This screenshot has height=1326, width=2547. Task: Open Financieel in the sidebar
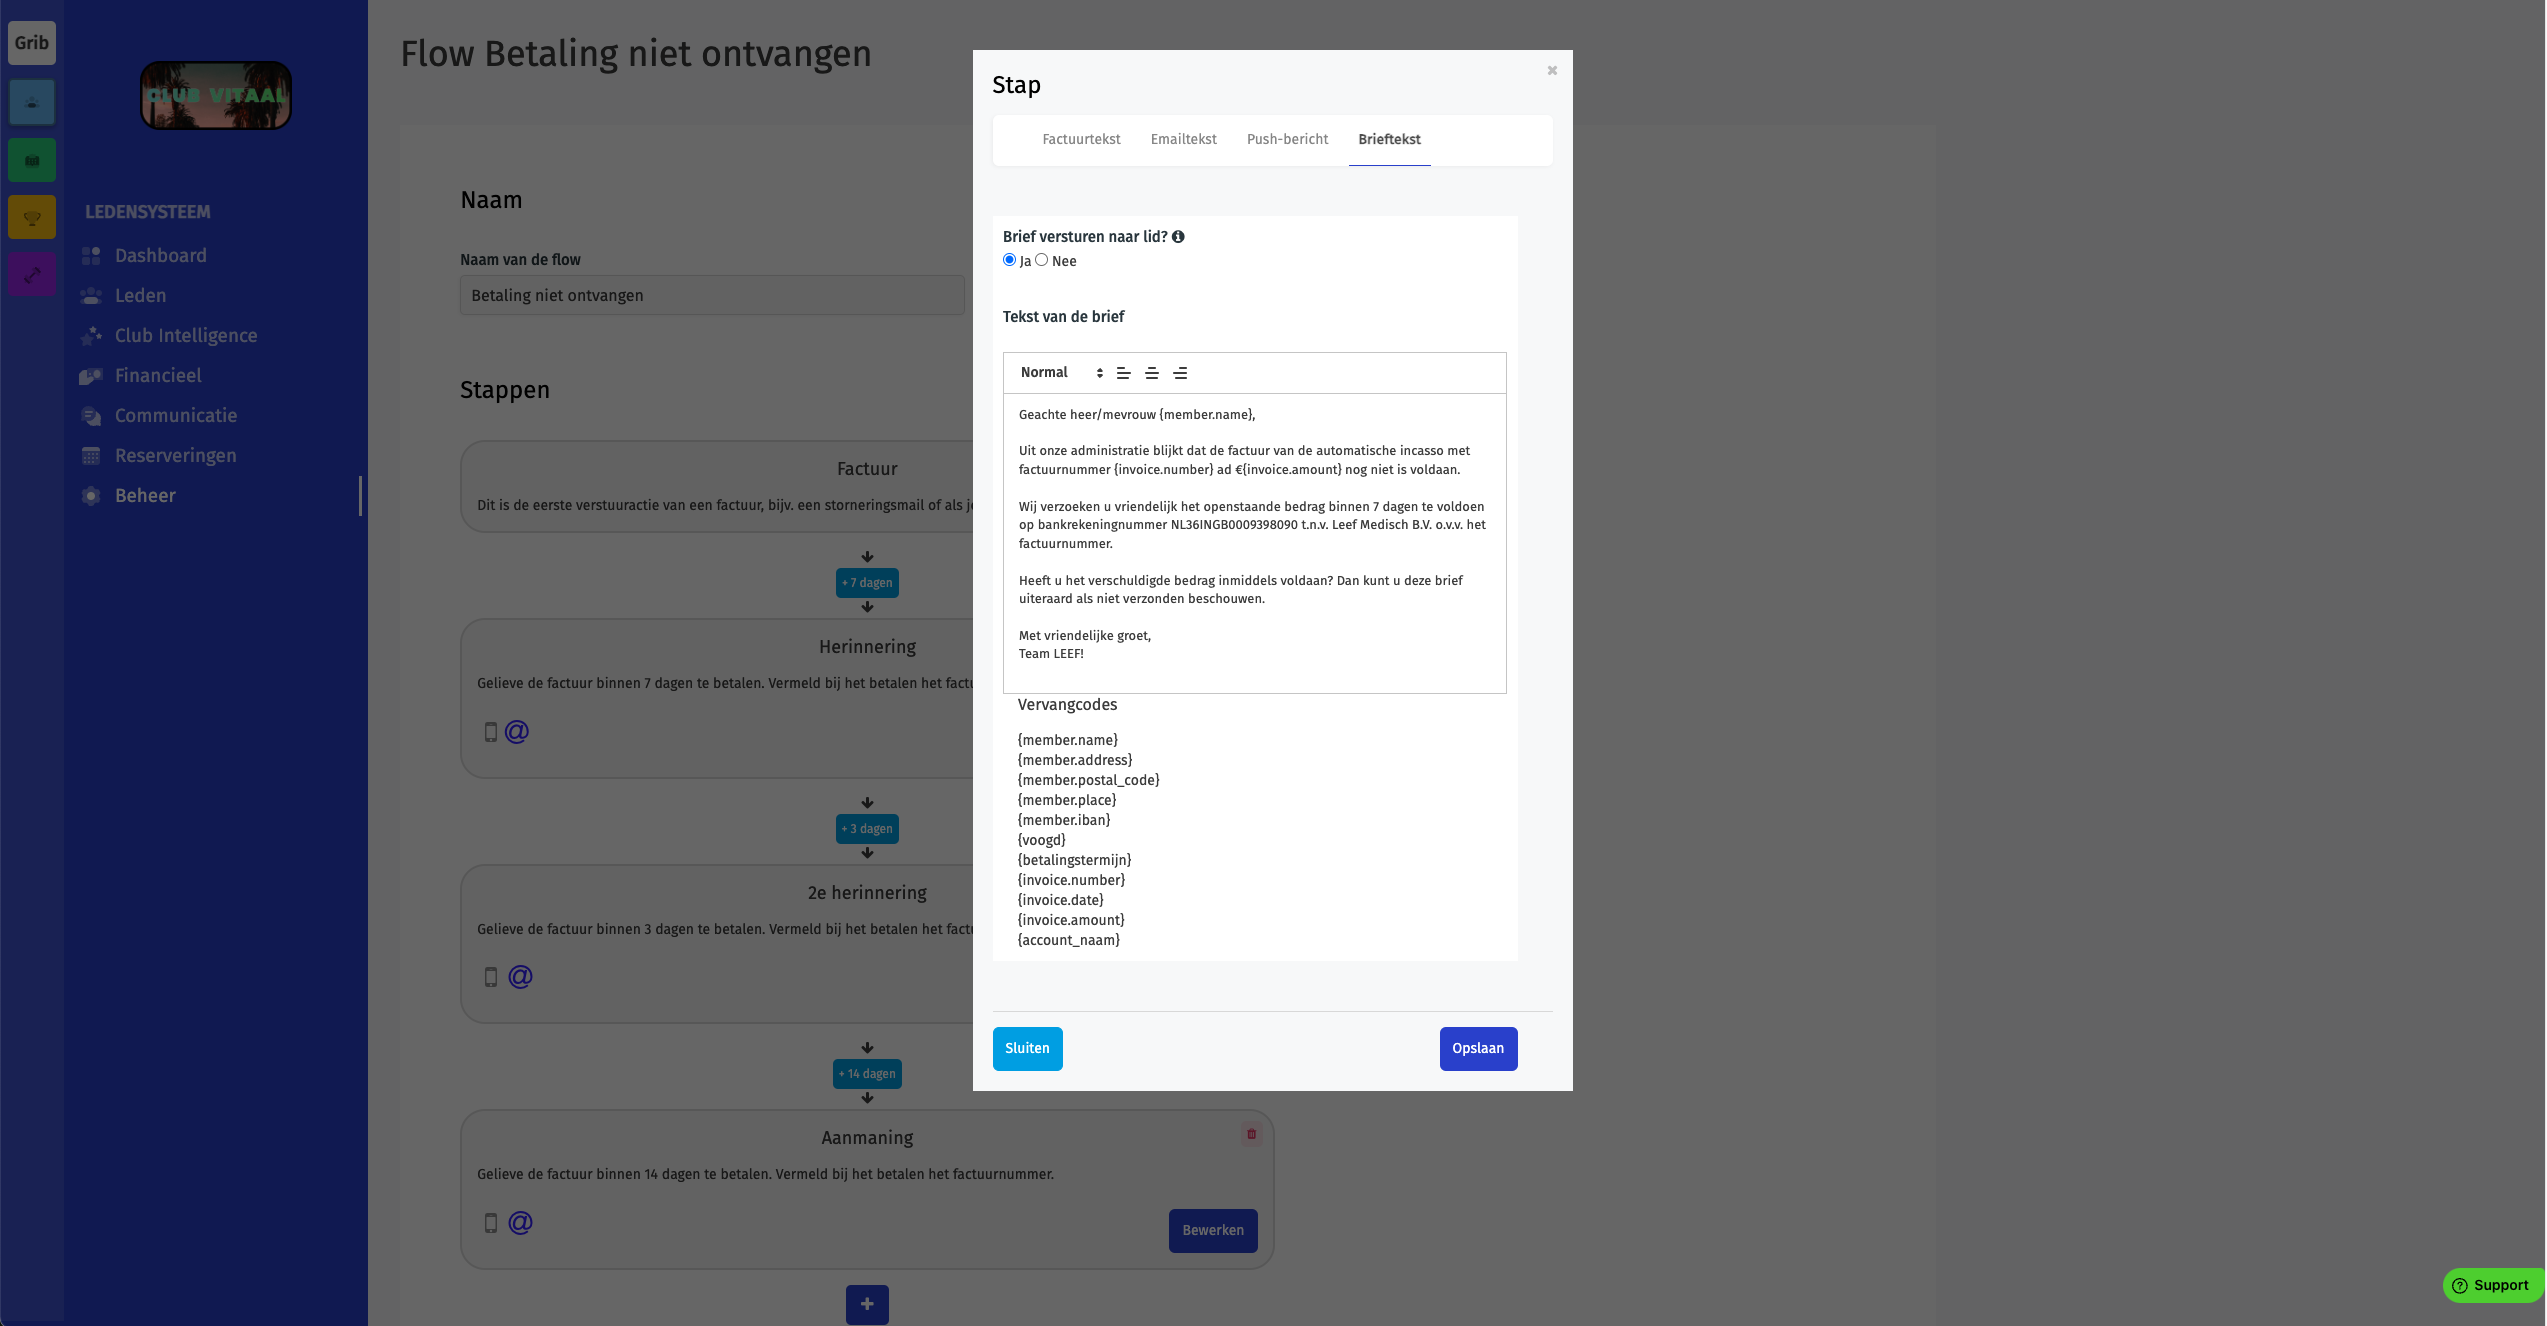pyautogui.click(x=158, y=376)
